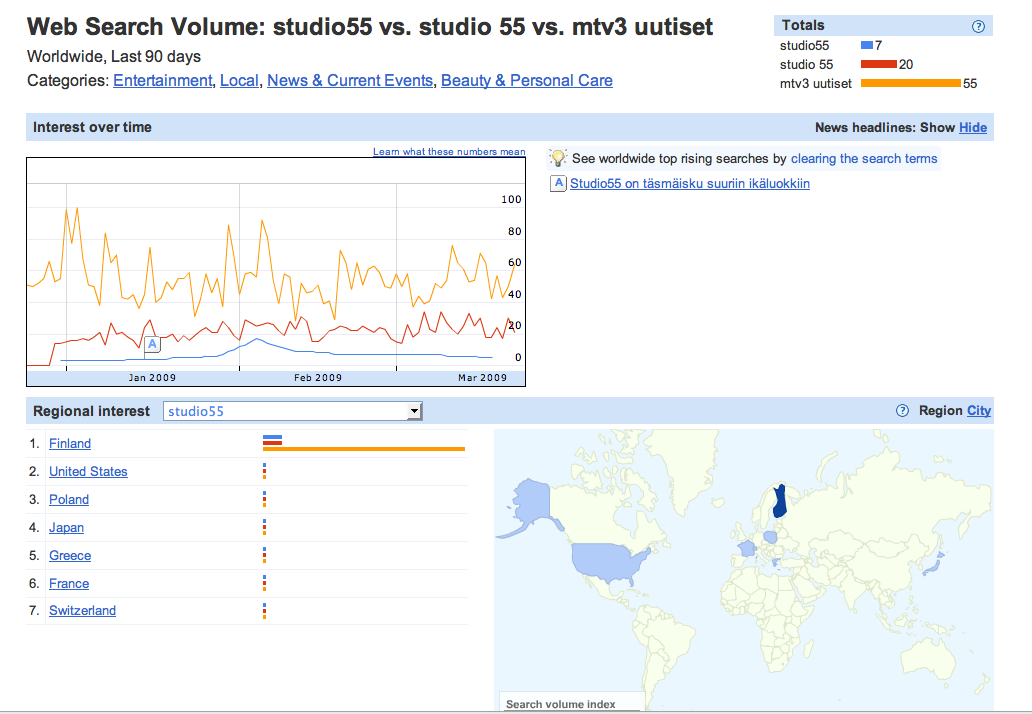
Task: Click the blue studio55 totals bar
Action: (867, 45)
